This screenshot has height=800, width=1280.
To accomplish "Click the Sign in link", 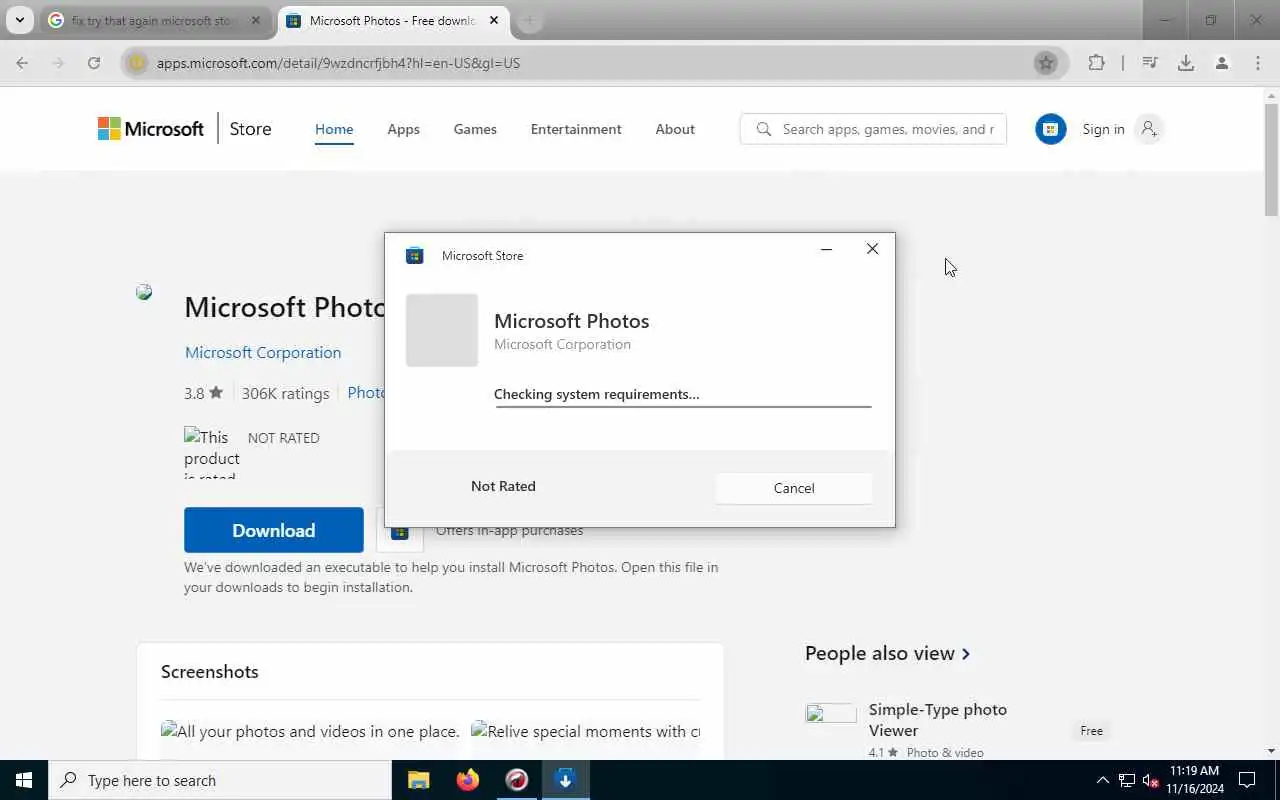I will [1103, 129].
